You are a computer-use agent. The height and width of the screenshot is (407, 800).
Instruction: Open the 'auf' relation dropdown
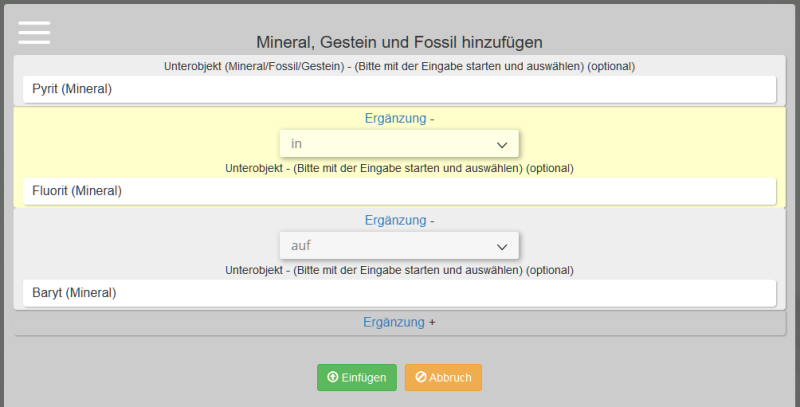tap(398, 246)
